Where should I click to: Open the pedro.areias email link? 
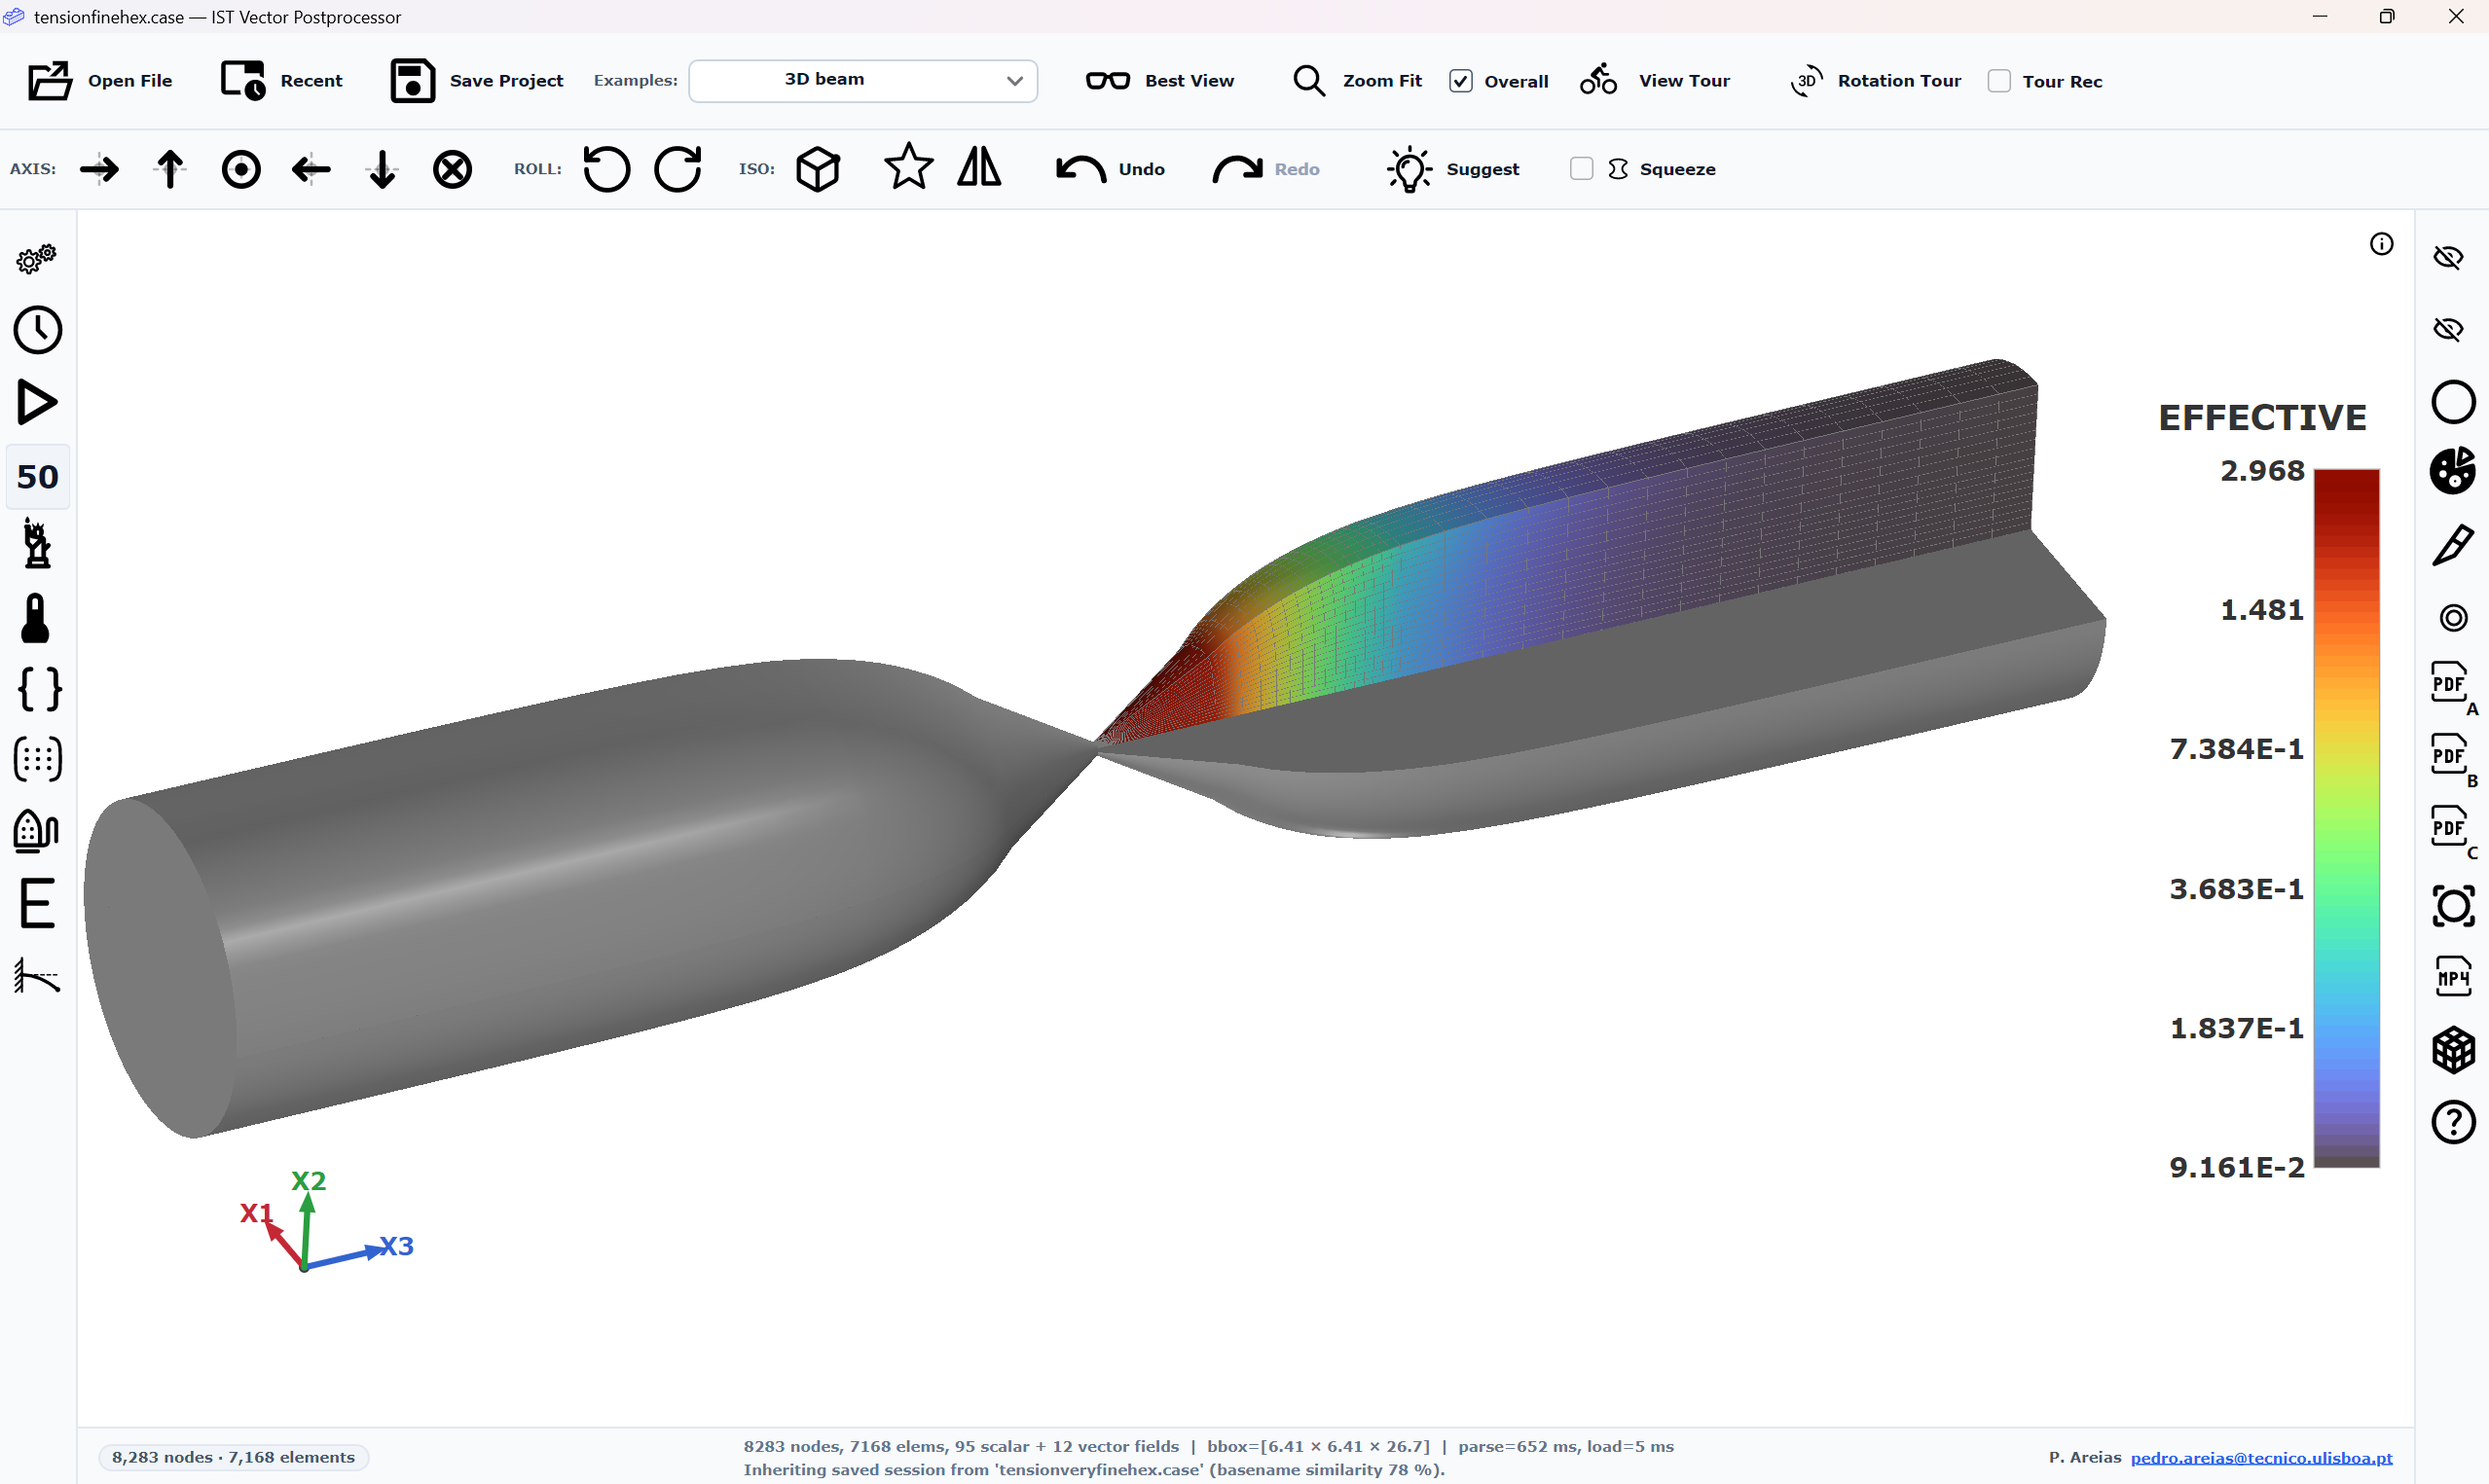pyautogui.click(x=2261, y=1457)
